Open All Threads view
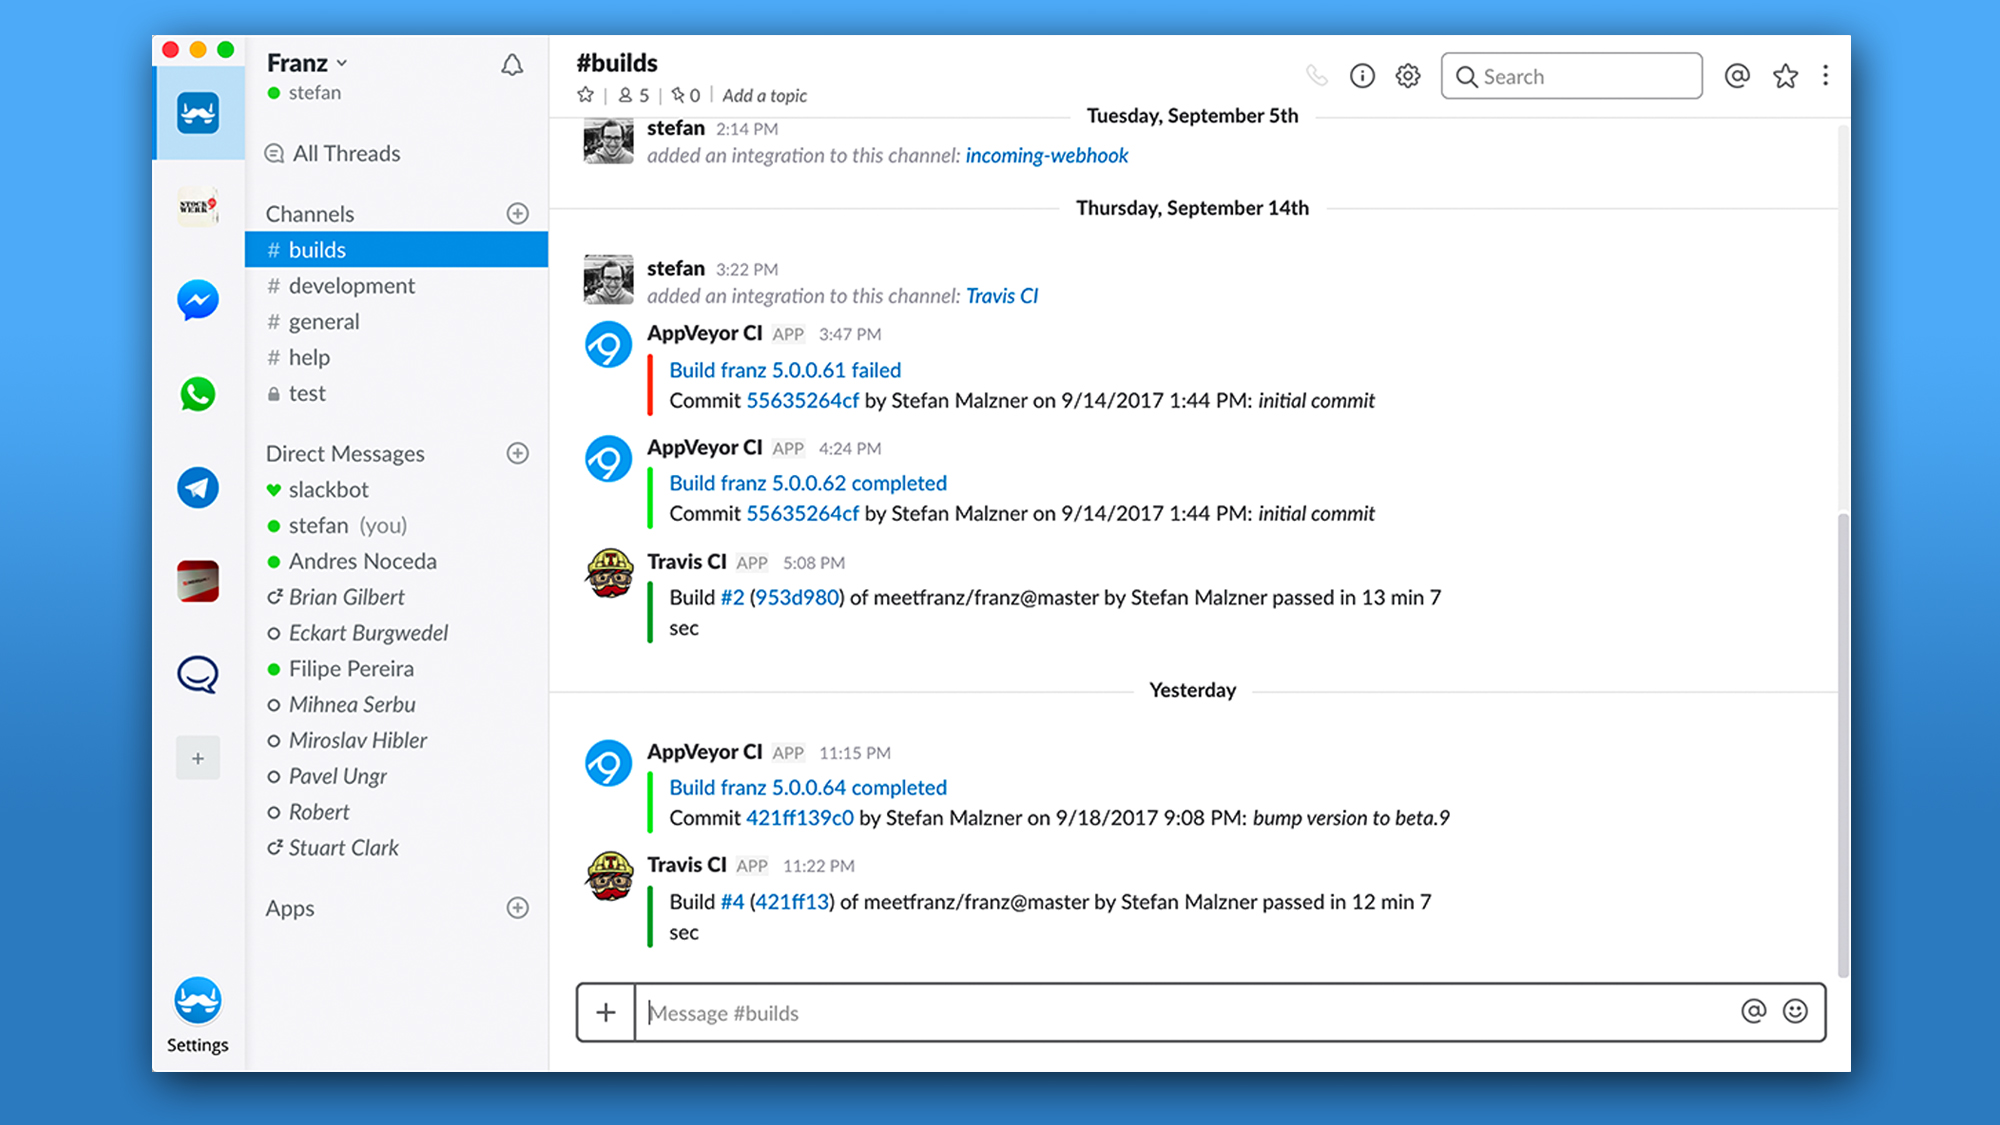This screenshot has width=2000, height=1125. point(332,153)
